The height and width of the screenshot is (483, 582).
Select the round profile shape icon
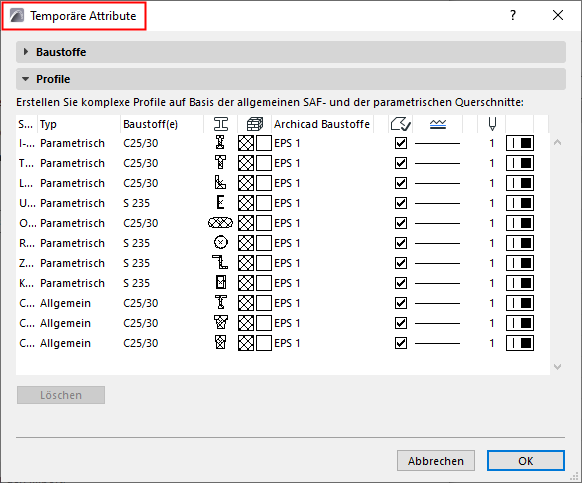click(x=220, y=243)
